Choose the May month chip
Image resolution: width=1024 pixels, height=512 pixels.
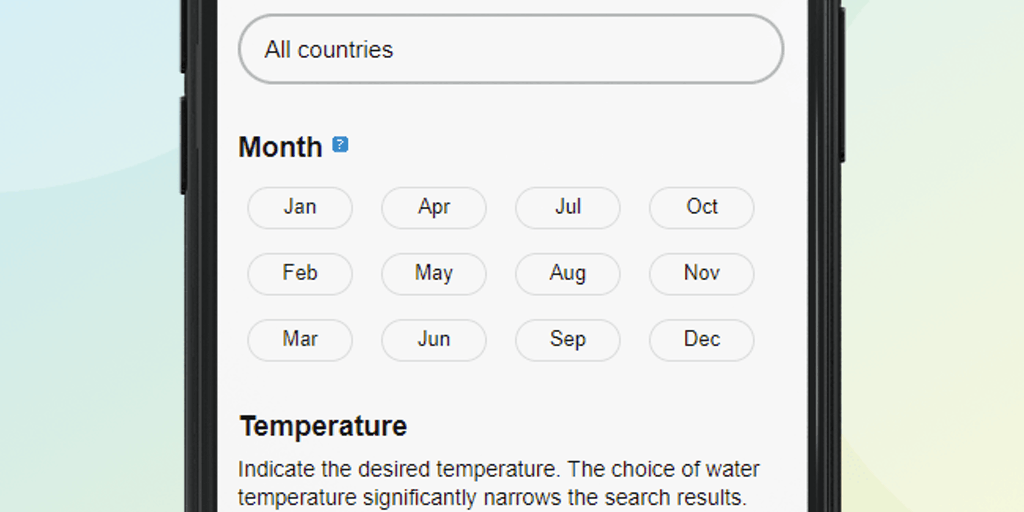pos(434,273)
